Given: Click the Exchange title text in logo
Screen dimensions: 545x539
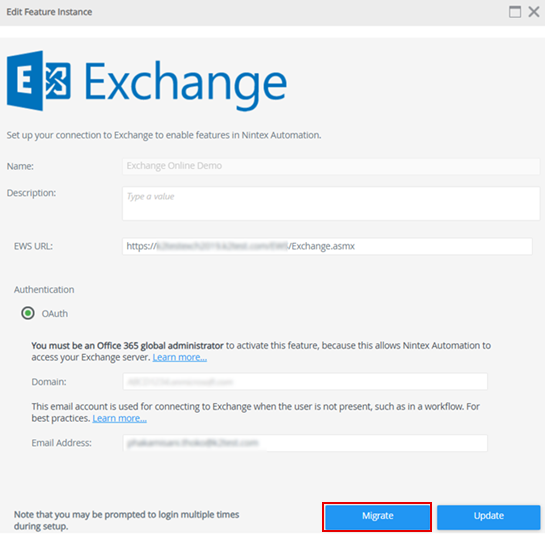Looking at the screenshot, I should [x=185, y=85].
